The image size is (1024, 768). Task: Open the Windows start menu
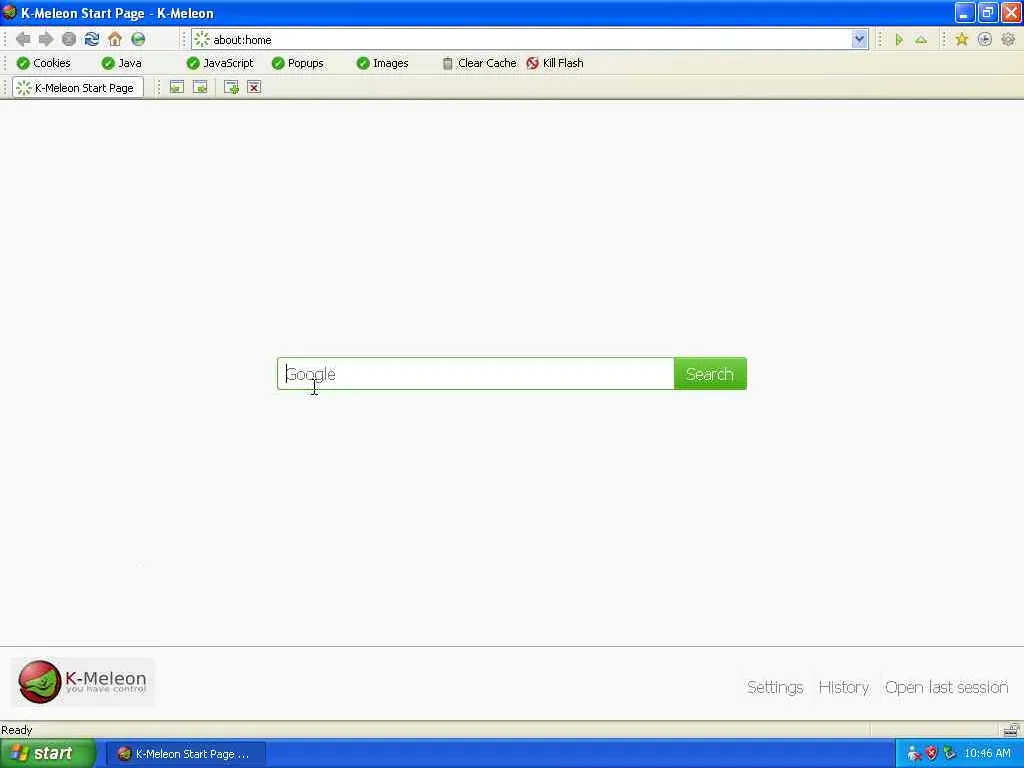[x=46, y=754]
